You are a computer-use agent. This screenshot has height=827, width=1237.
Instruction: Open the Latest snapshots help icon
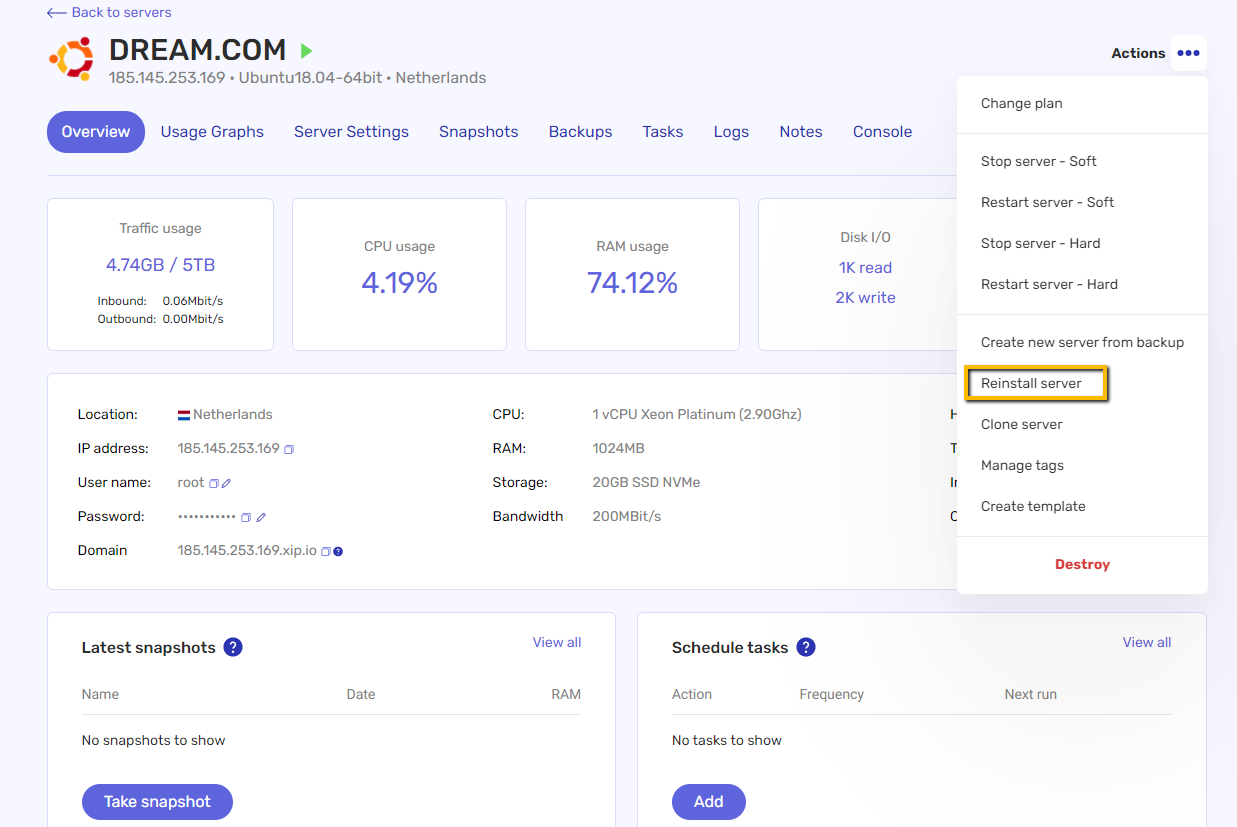[233, 647]
